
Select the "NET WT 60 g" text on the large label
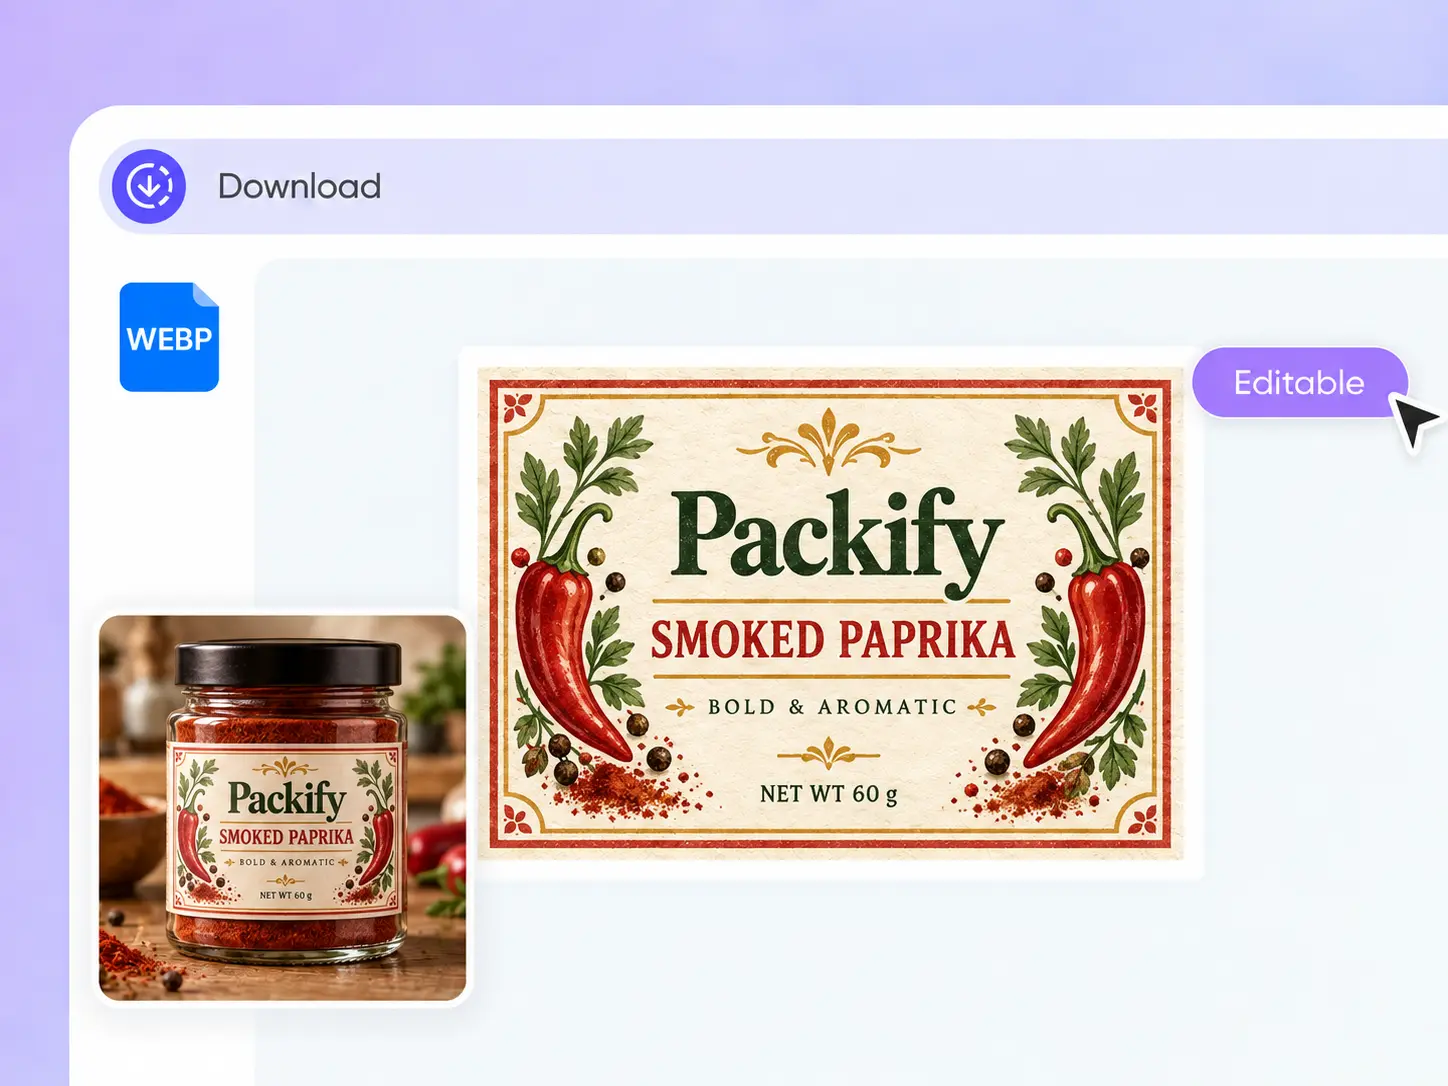coord(829,794)
